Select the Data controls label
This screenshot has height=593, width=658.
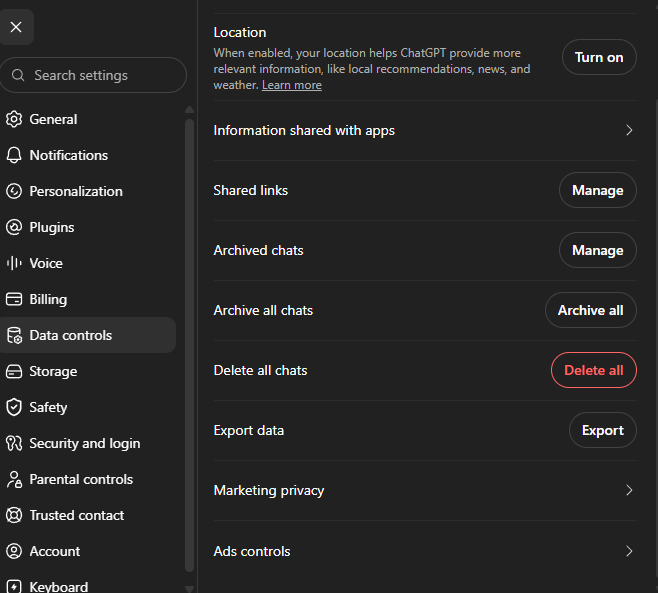pyautogui.click(x=70, y=335)
